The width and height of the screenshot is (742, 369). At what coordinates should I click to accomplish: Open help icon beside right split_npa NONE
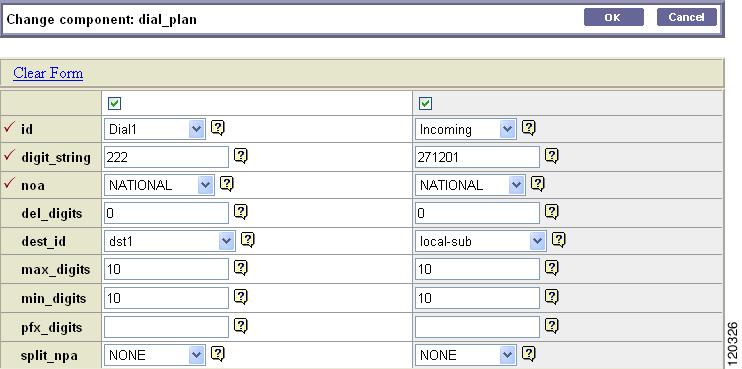pos(529,353)
